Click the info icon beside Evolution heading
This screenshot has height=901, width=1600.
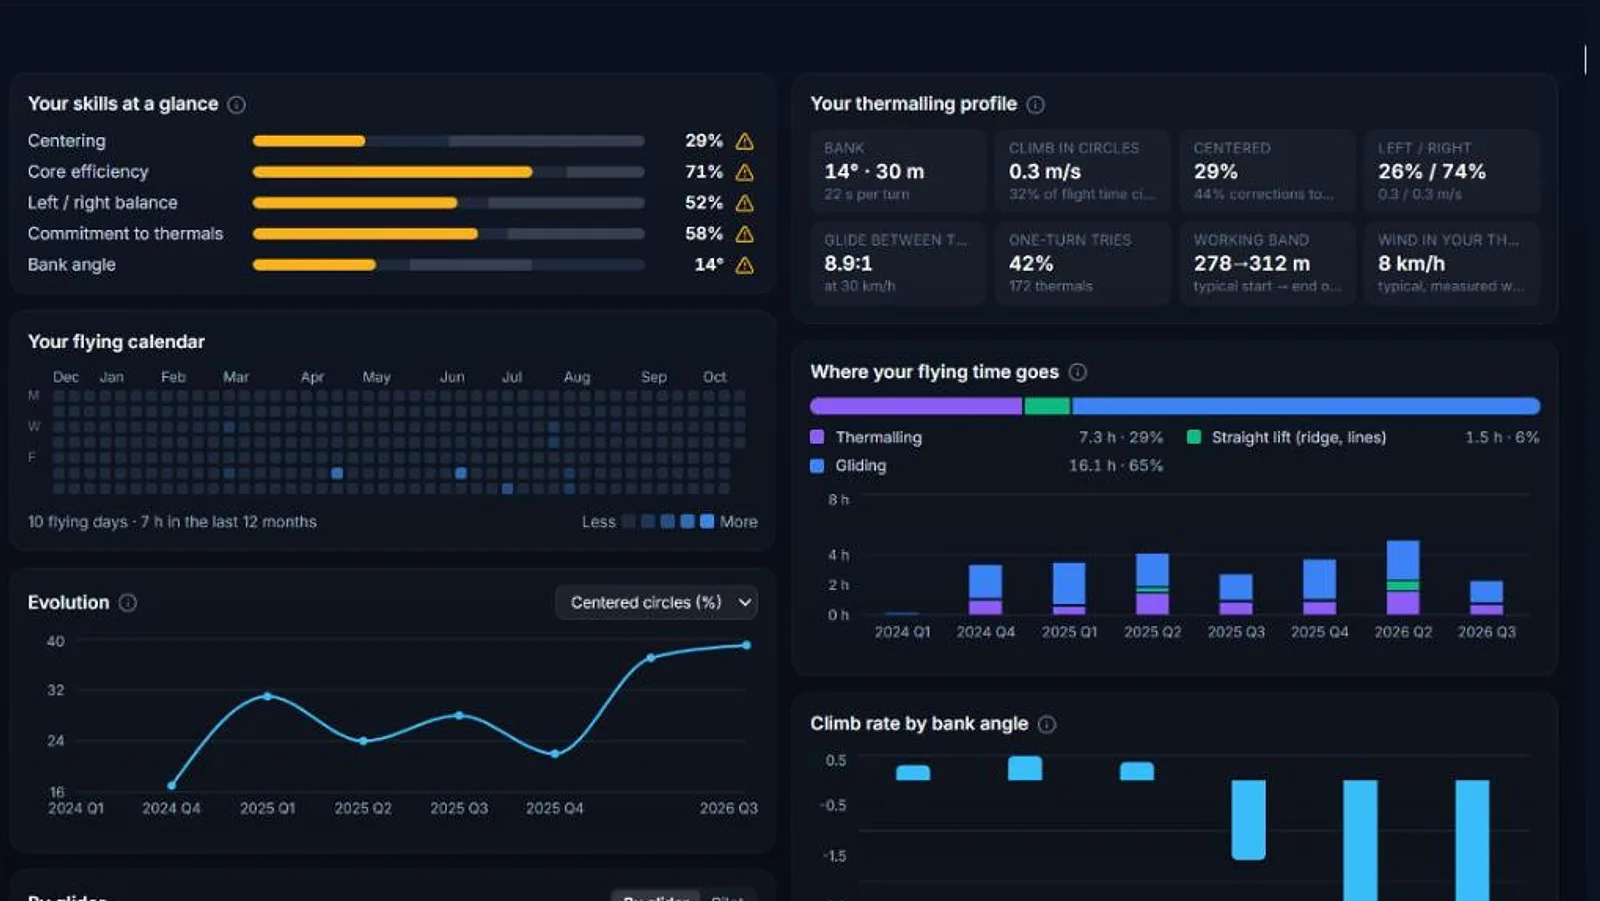point(128,602)
